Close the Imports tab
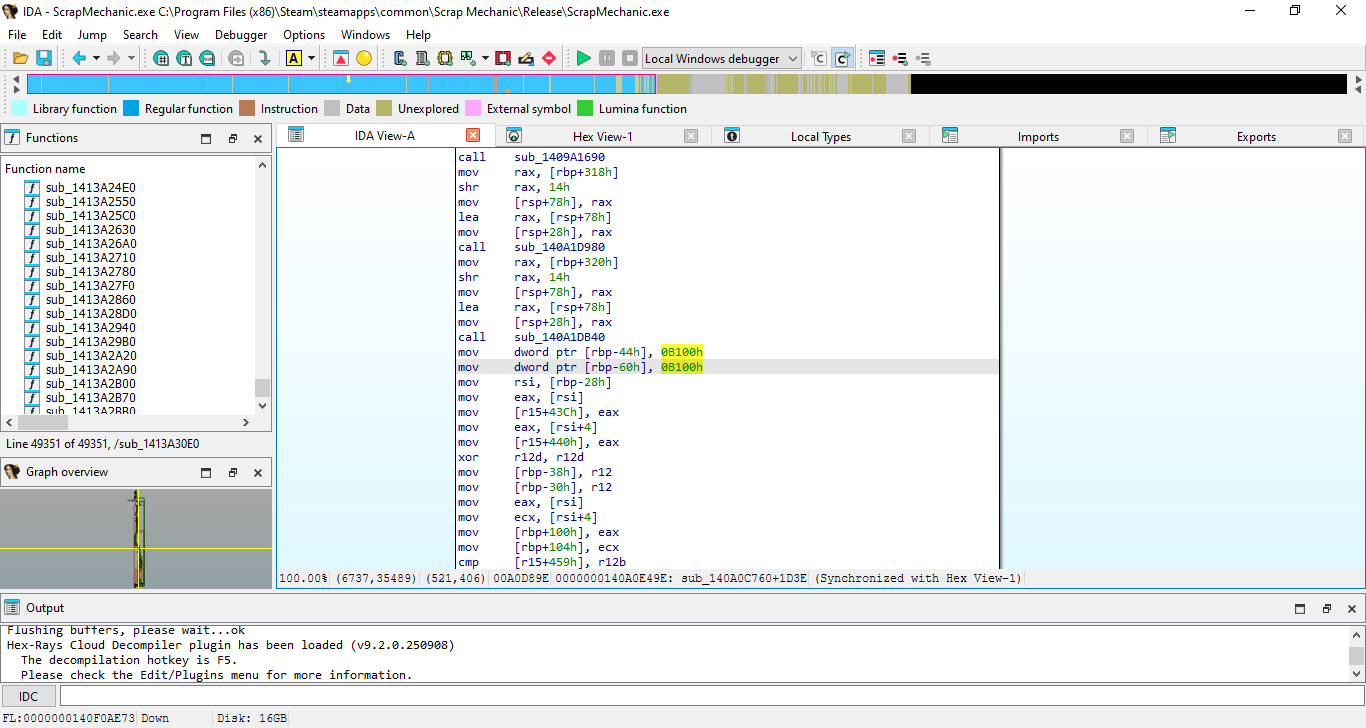 (1127, 136)
